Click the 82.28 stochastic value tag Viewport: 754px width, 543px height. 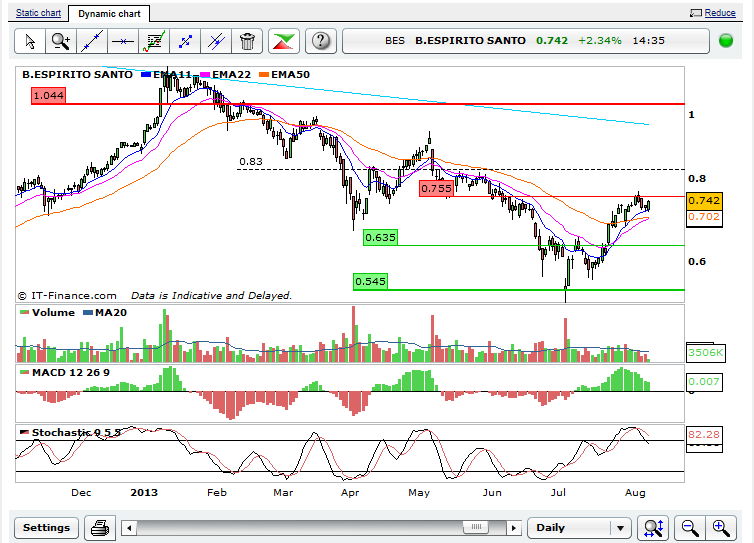pos(704,435)
